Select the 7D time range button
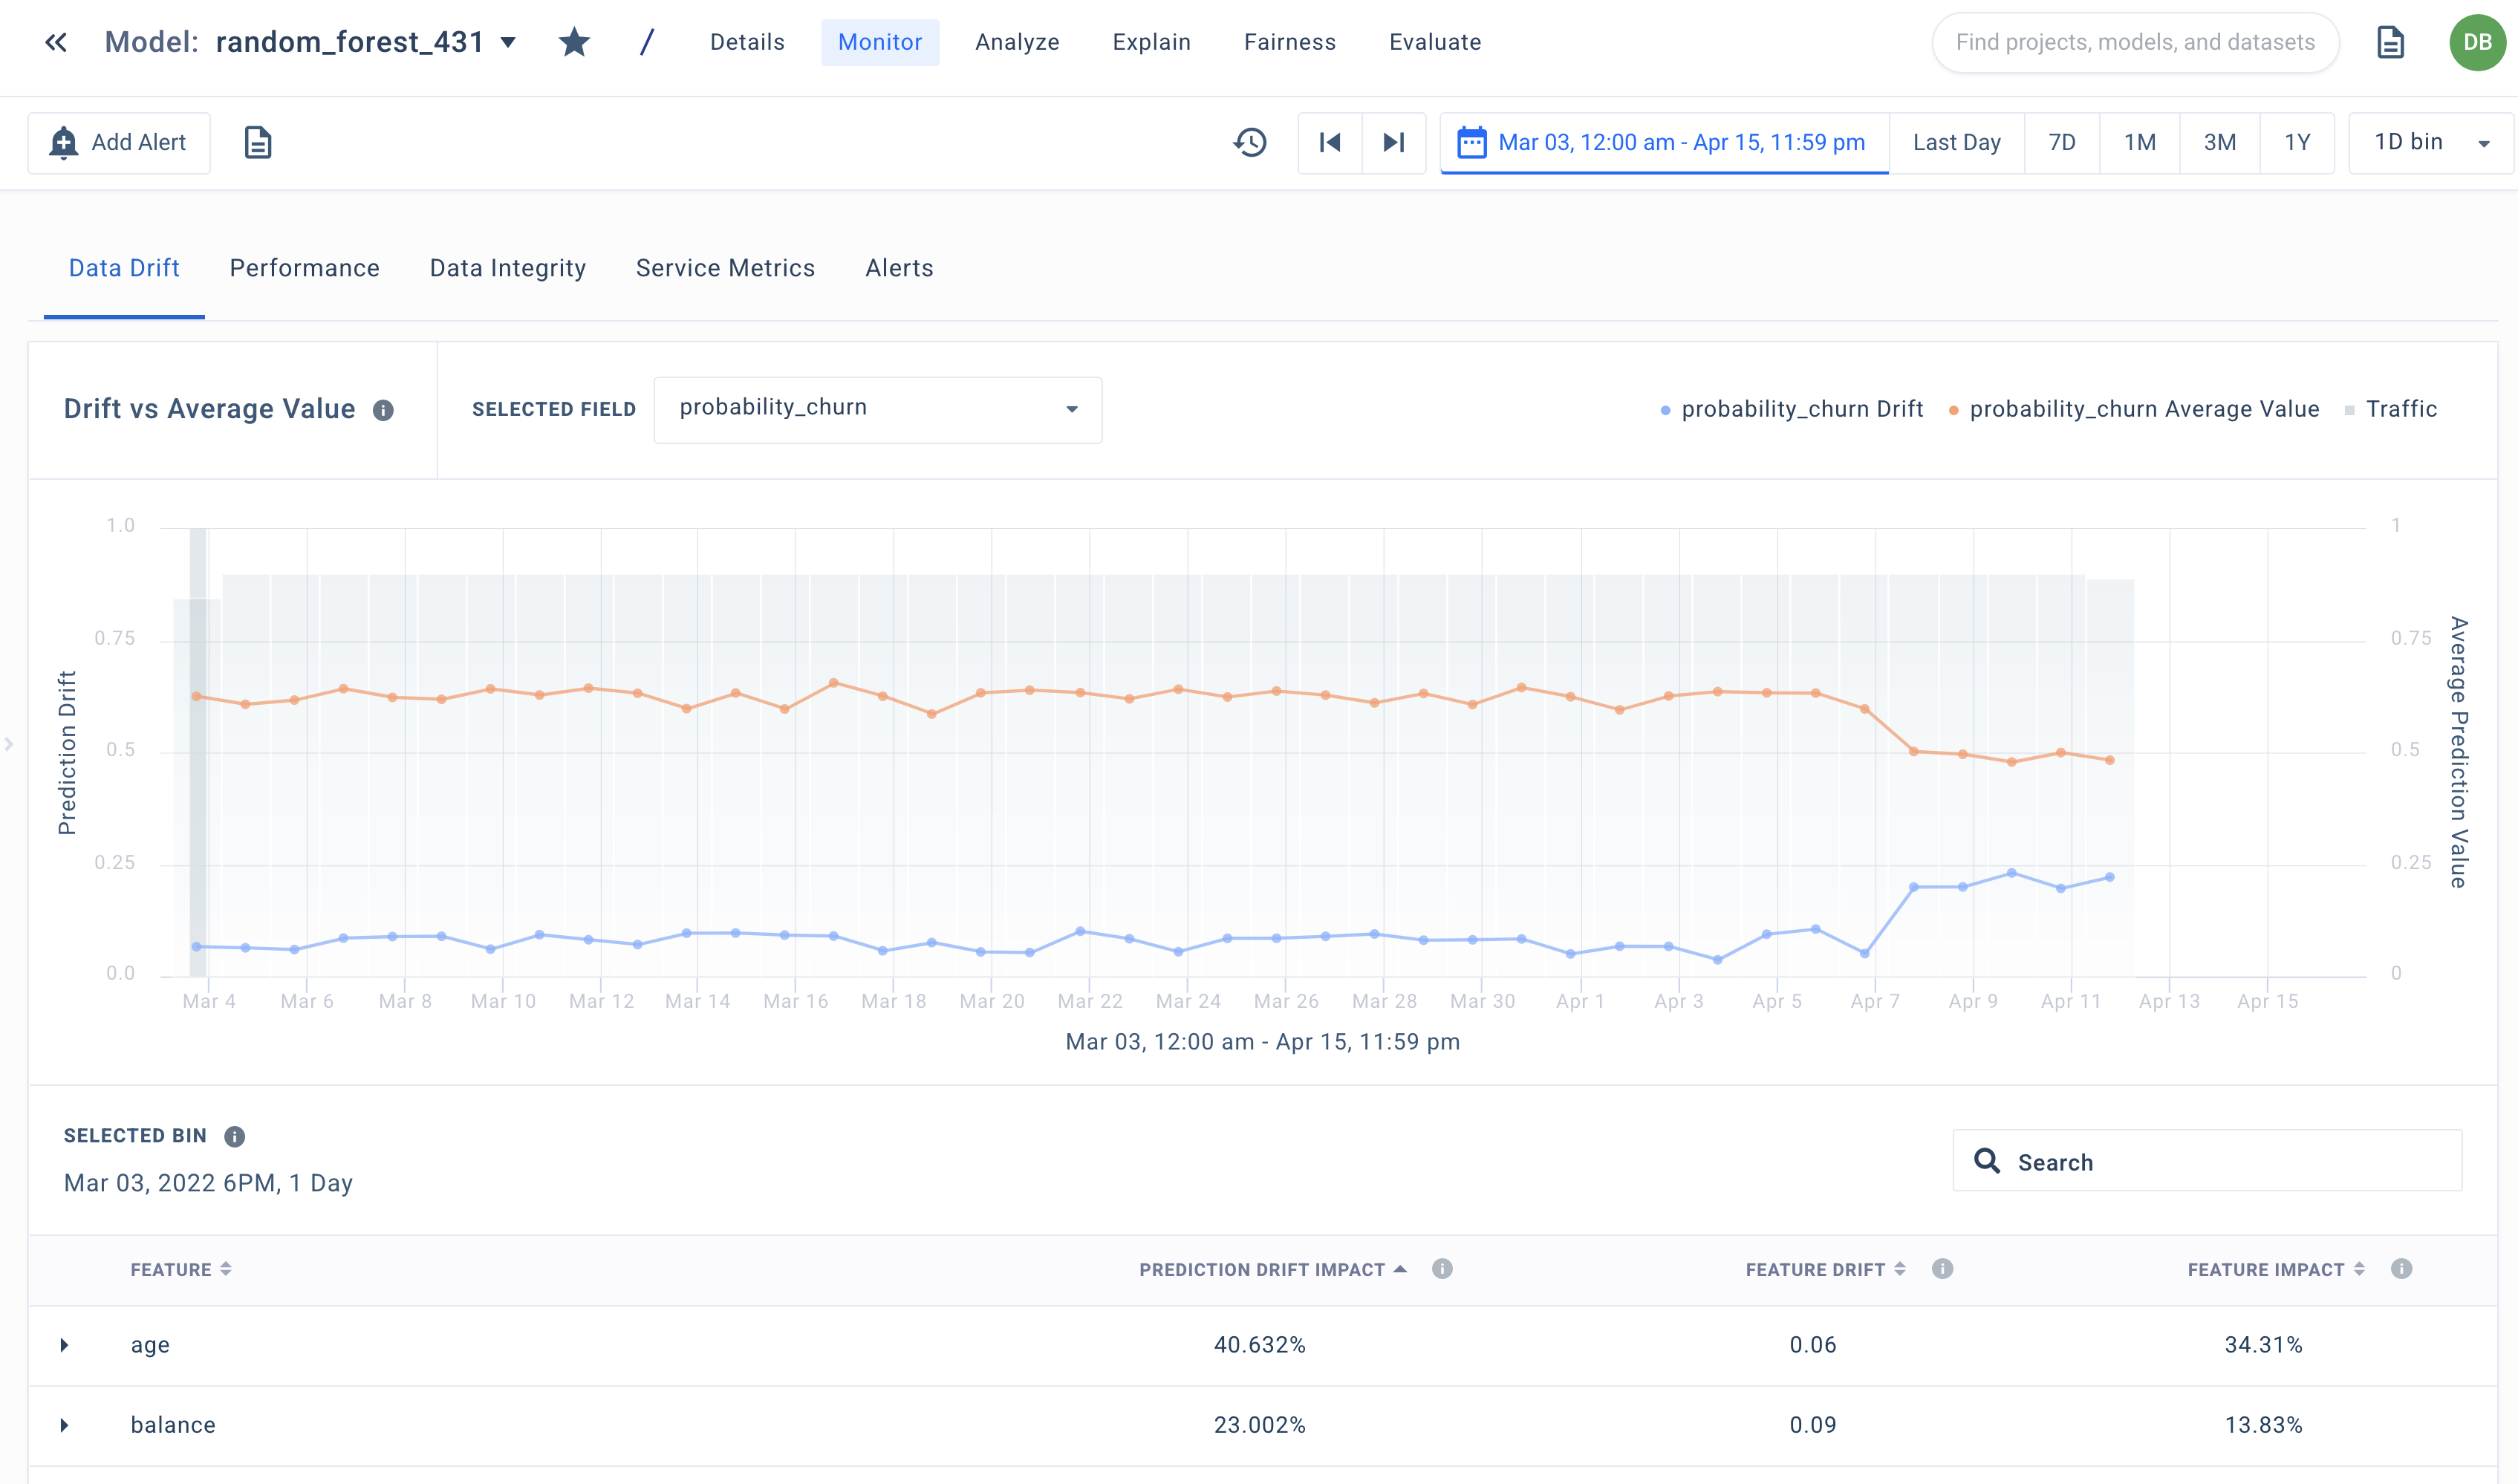This screenshot has width=2518, height=1484. [x=2061, y=143]
